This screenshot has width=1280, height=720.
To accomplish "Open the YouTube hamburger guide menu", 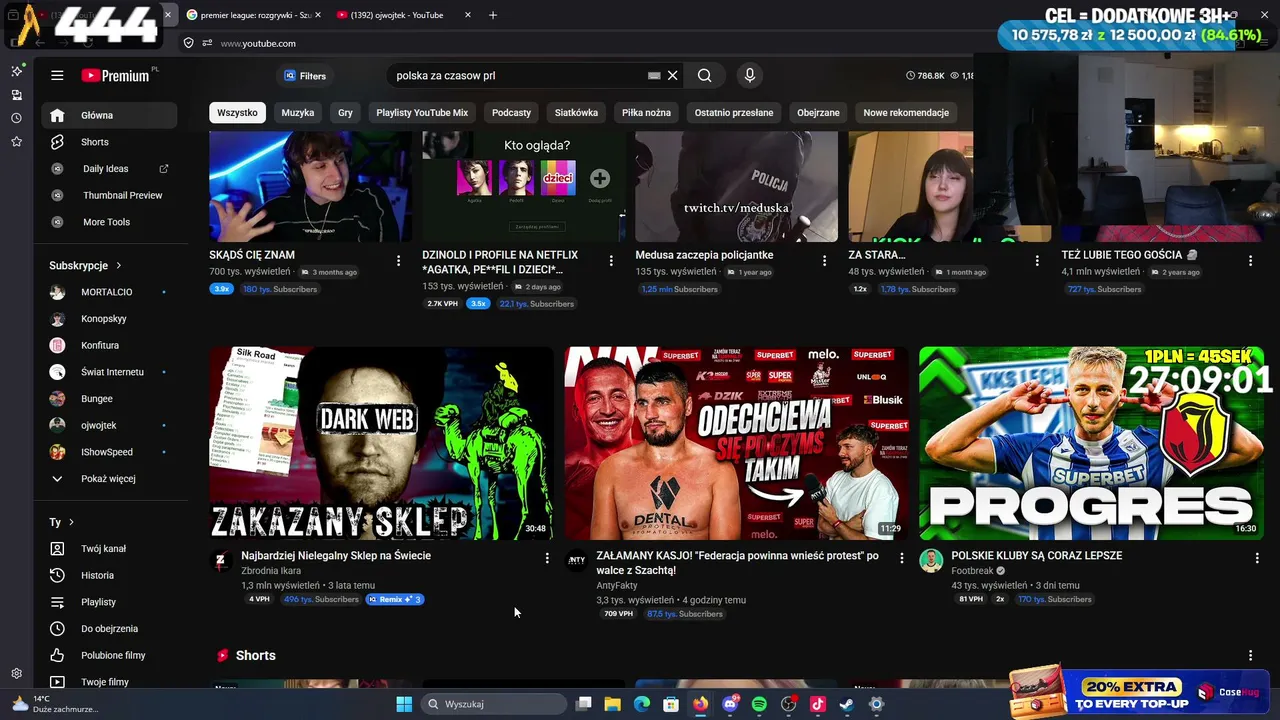I will (x=57, y=76).
